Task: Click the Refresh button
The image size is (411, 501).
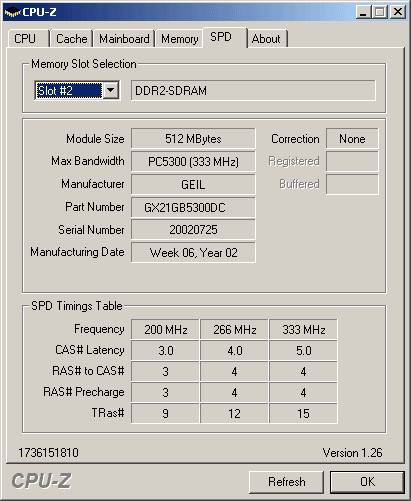Action: click(286, 482)
